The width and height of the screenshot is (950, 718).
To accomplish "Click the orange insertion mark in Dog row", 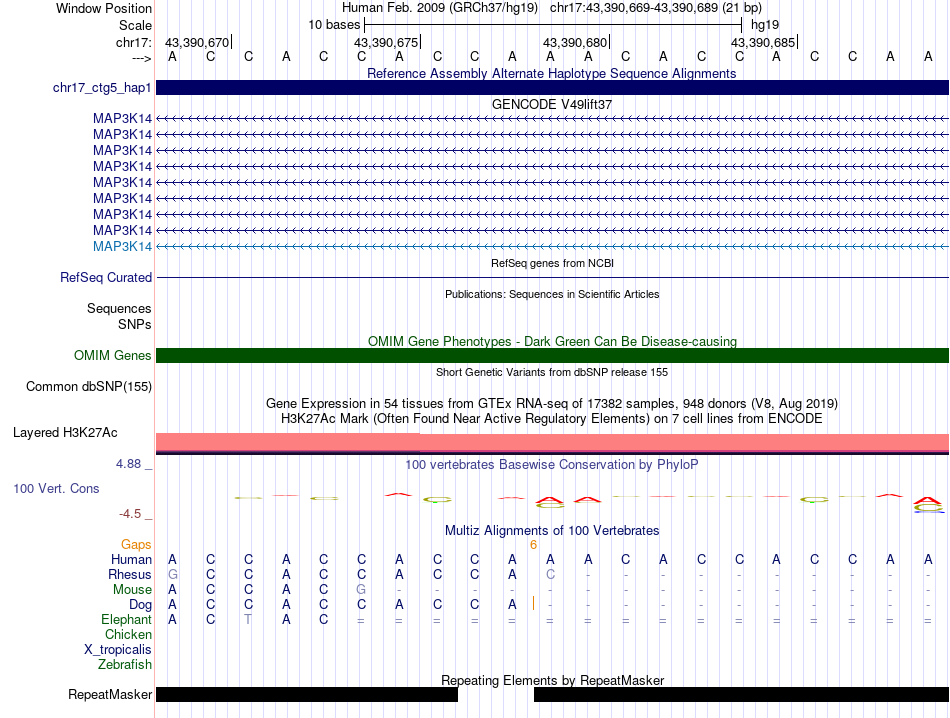I will click(533, 603).
